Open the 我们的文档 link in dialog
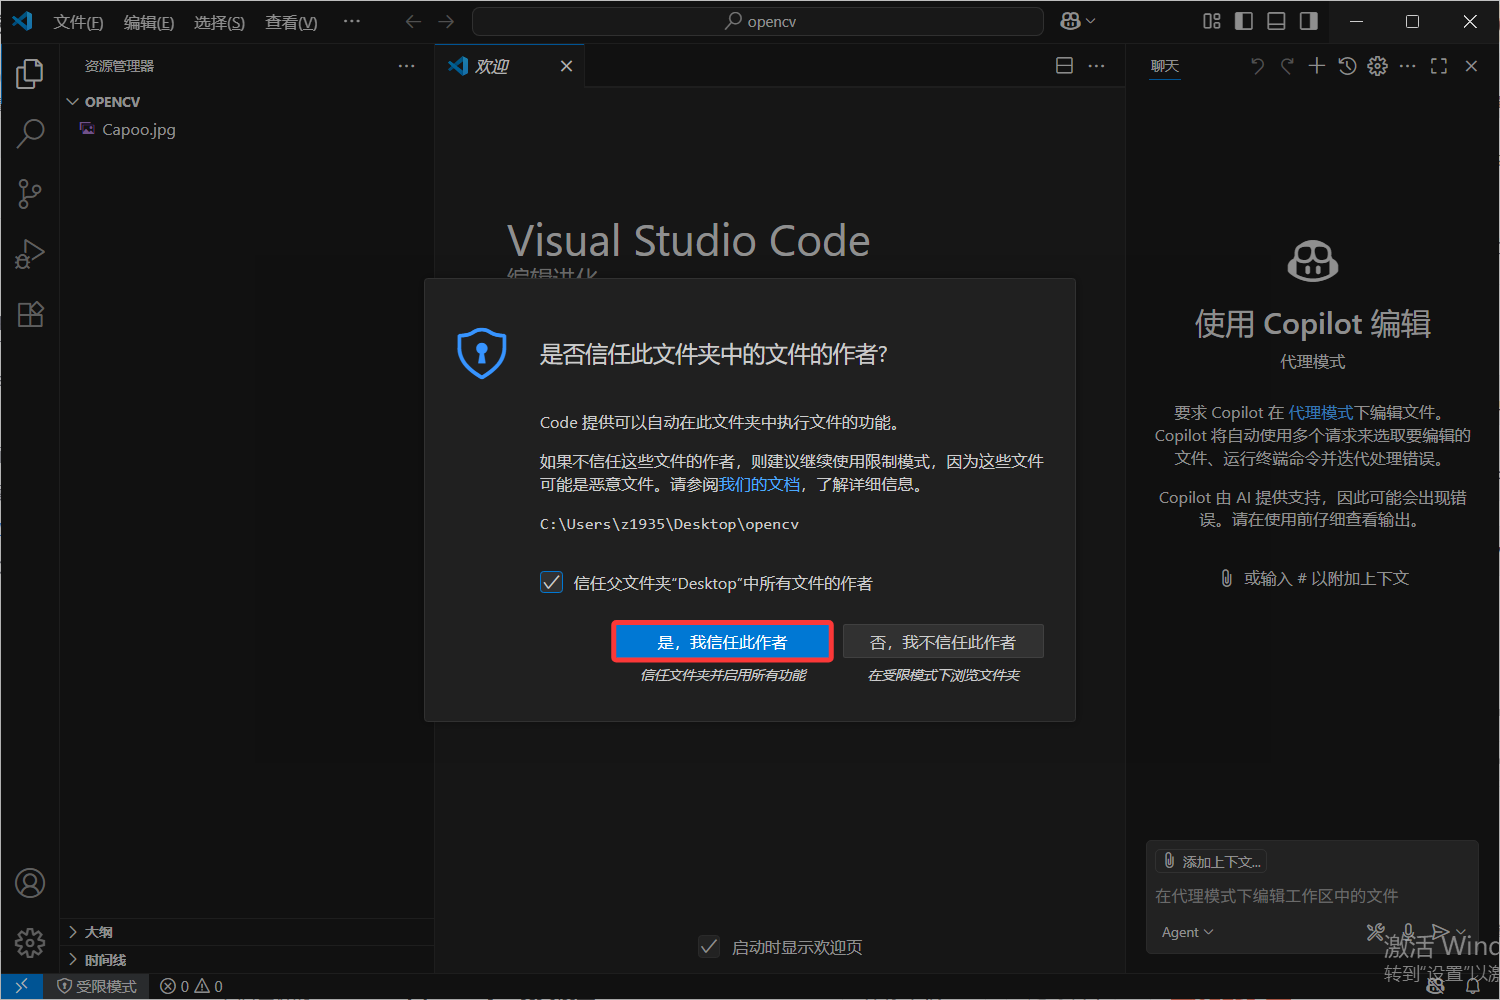This screenshot has width=1500, height=1000. click(759, 483)
